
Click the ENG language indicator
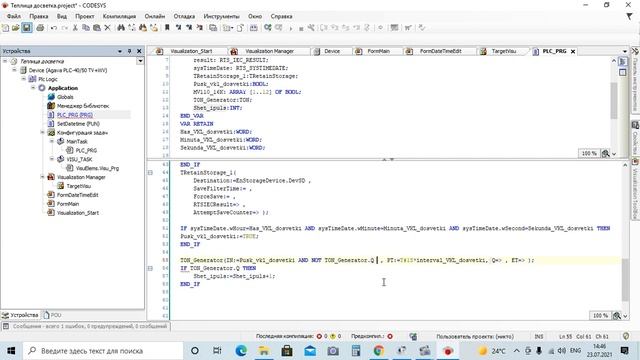tap(576, 351)
